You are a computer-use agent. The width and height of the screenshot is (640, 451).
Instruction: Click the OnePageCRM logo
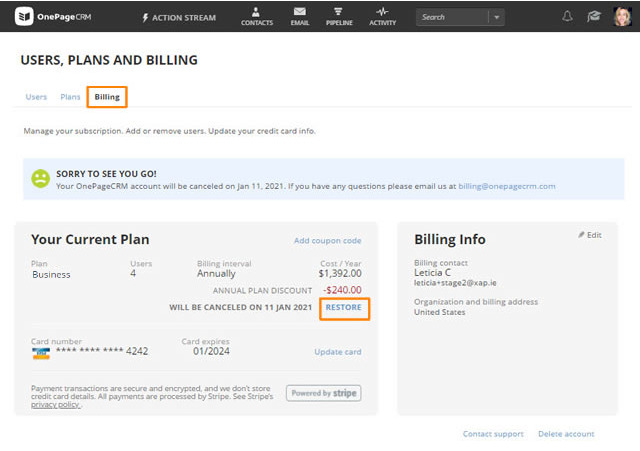tap(53, 17)
